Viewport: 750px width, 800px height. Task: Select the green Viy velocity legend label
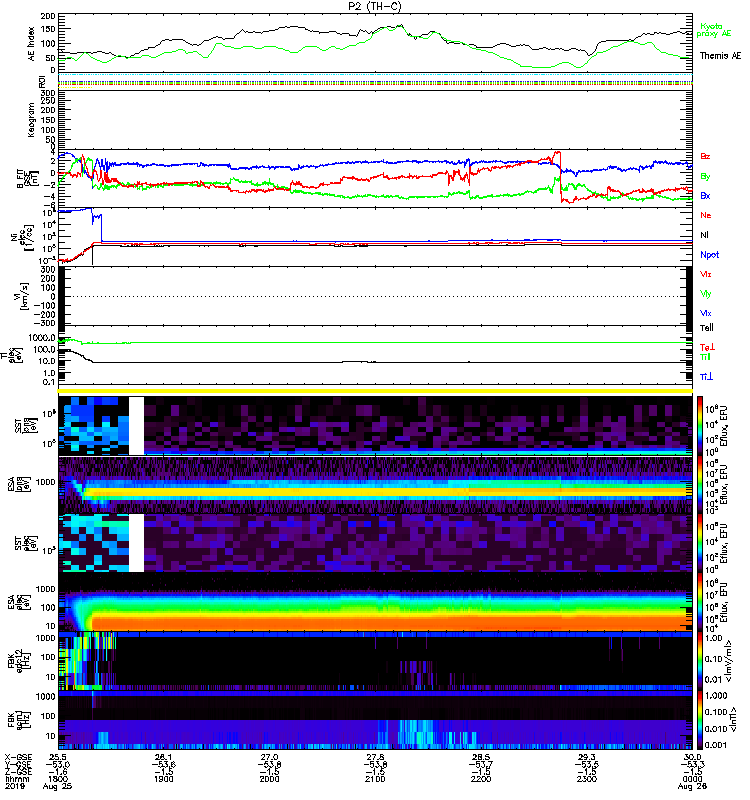(706, 294)
